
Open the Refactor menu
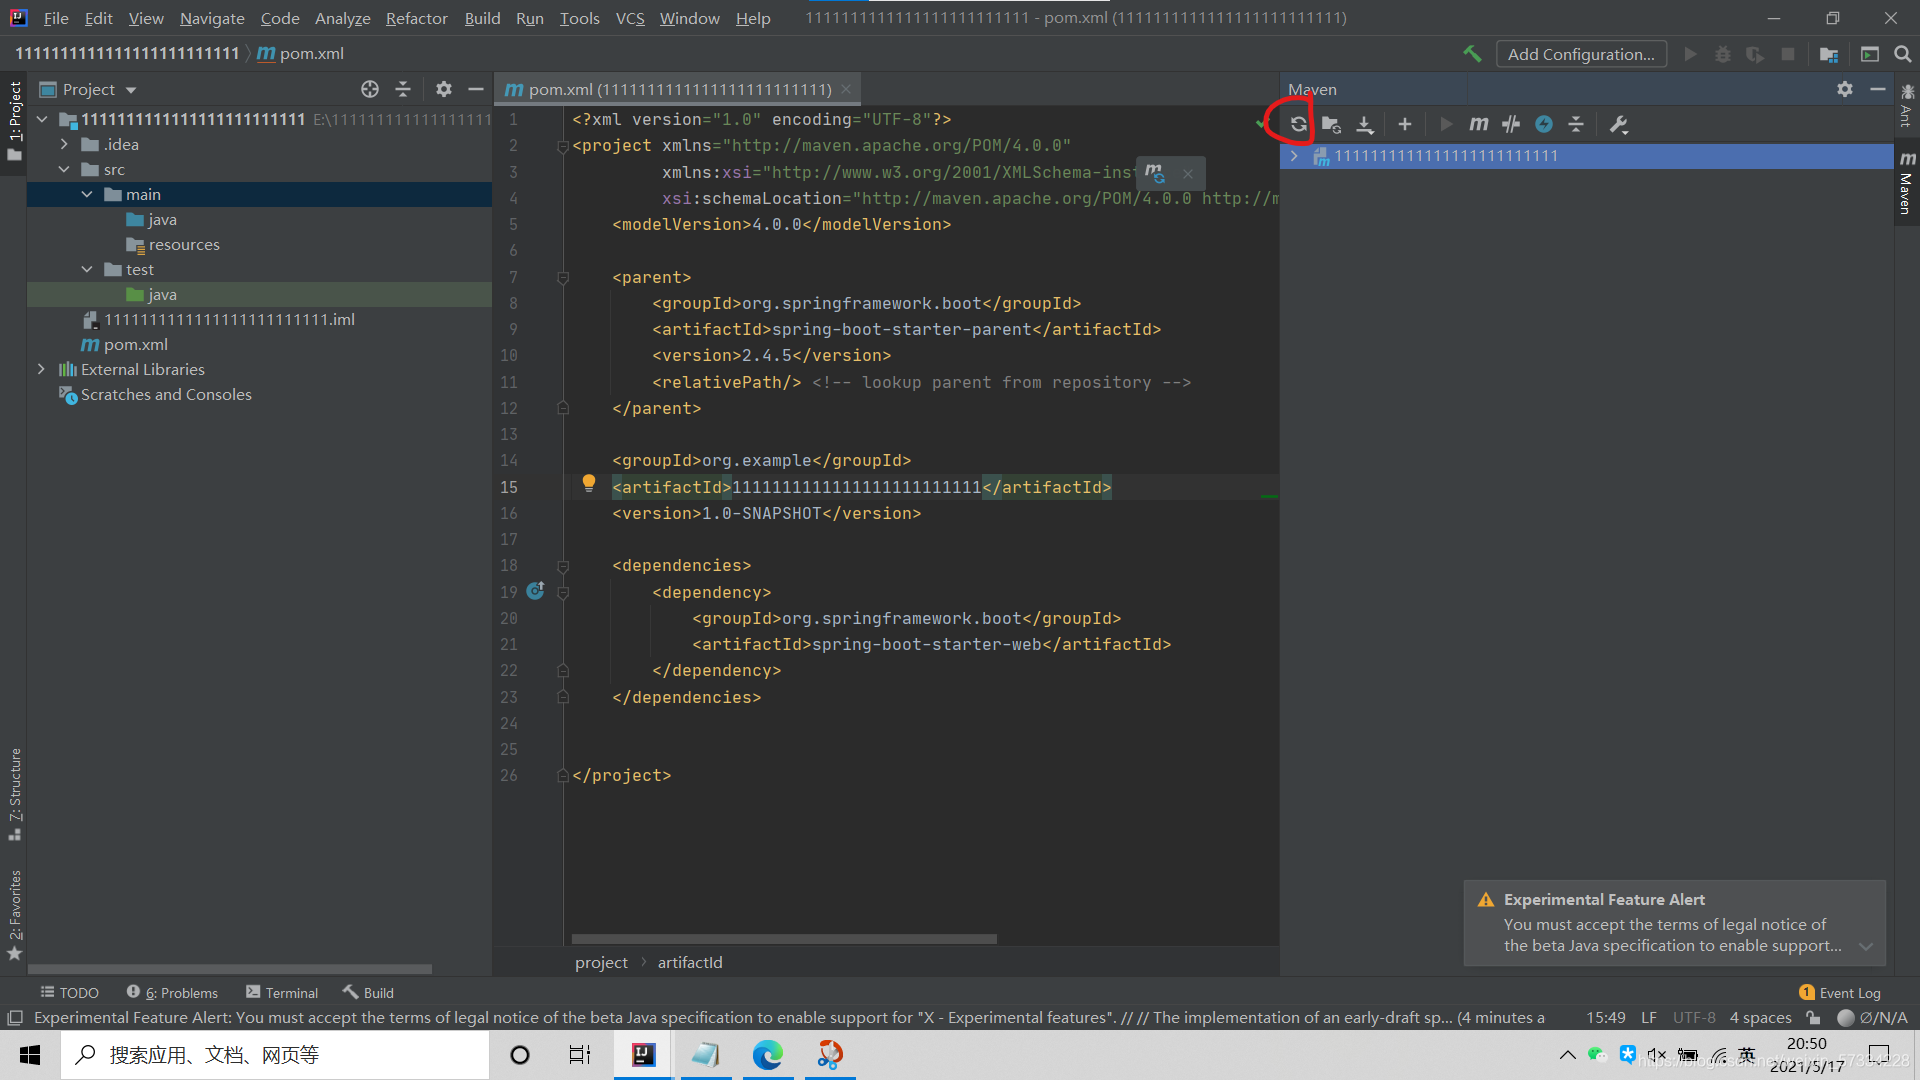[x=417, y=18]
